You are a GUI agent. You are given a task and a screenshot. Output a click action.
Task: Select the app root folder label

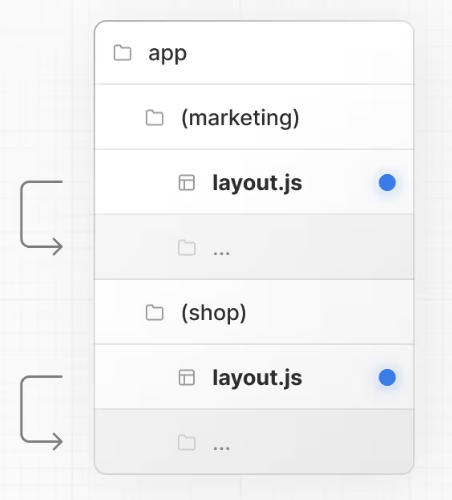click(x=167, y=54)
